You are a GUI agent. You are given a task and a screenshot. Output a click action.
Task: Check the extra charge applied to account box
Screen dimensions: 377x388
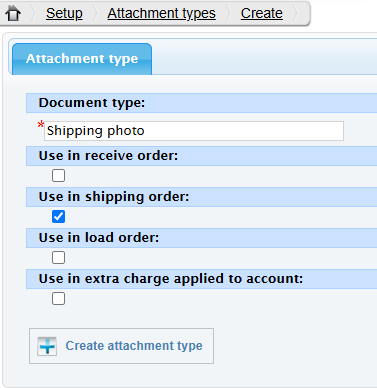58,298
